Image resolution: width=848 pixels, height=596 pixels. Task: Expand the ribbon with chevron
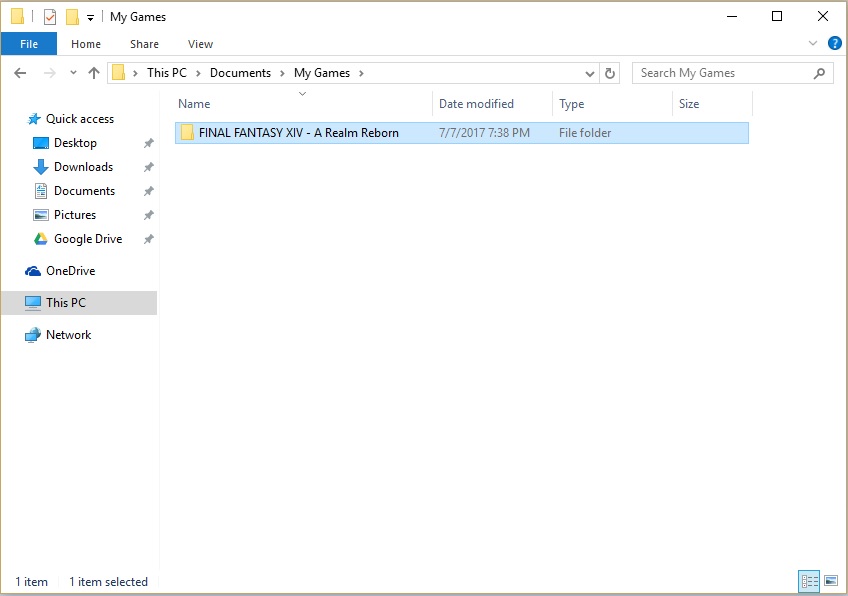point(812,43)
